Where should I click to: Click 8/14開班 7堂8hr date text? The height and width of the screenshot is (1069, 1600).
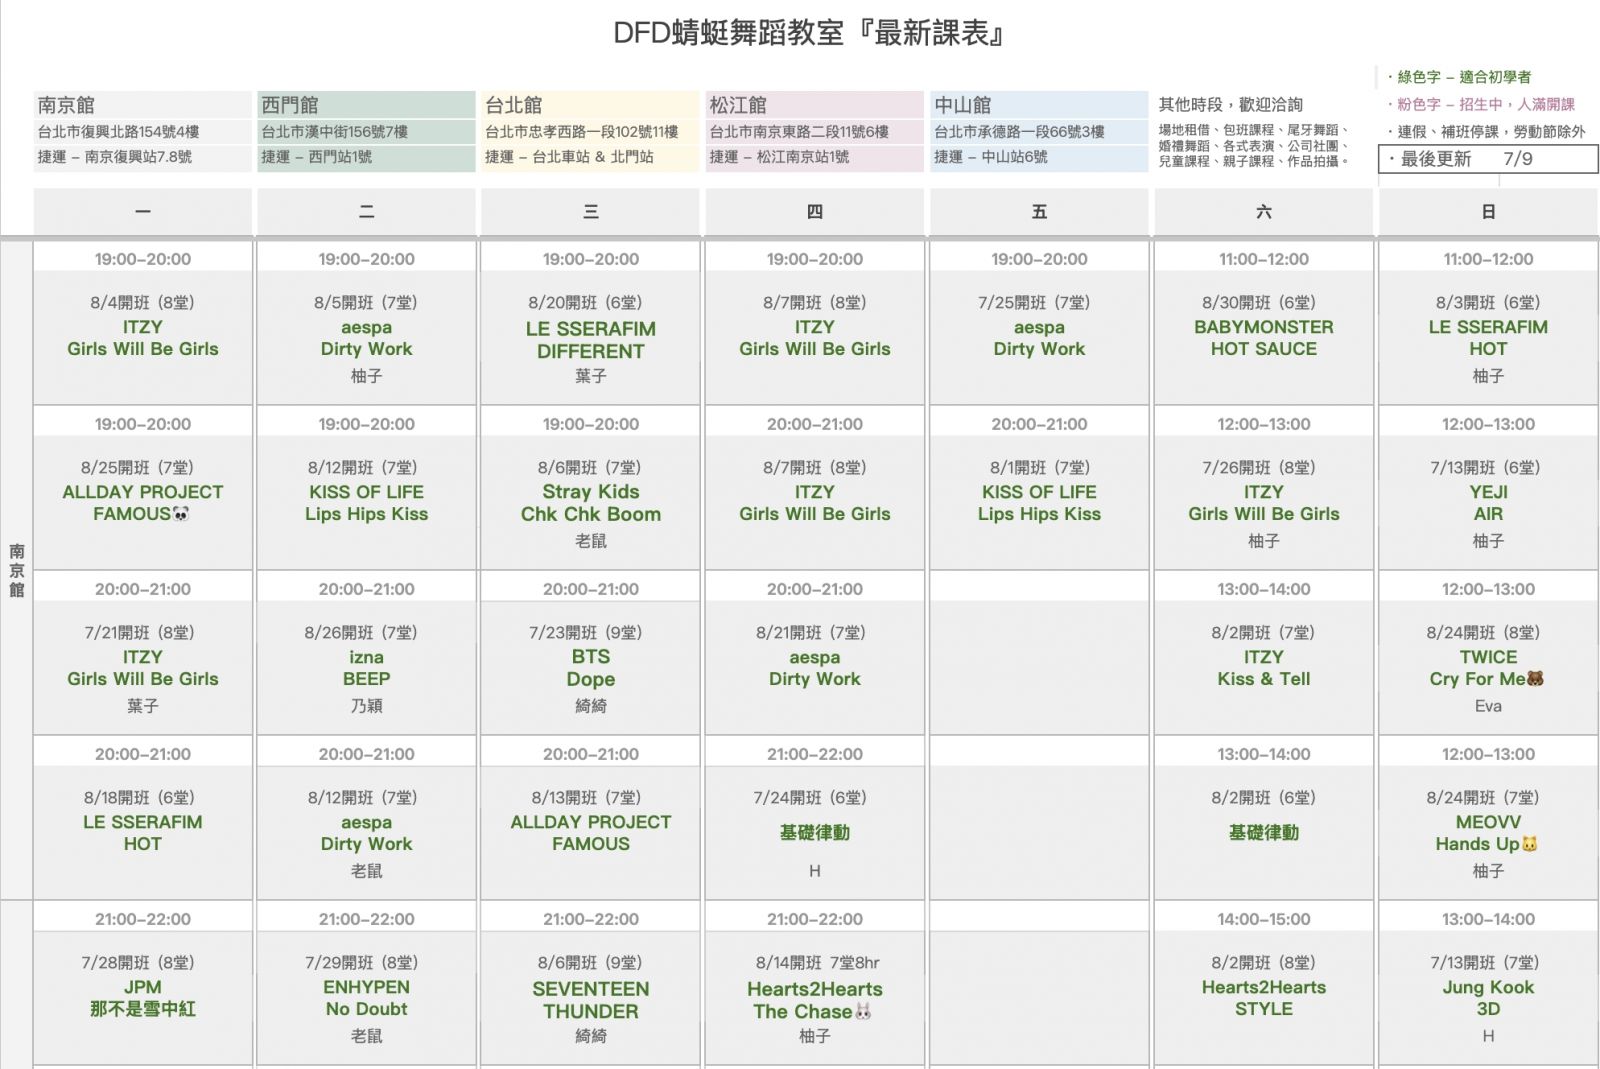(818, 963)
